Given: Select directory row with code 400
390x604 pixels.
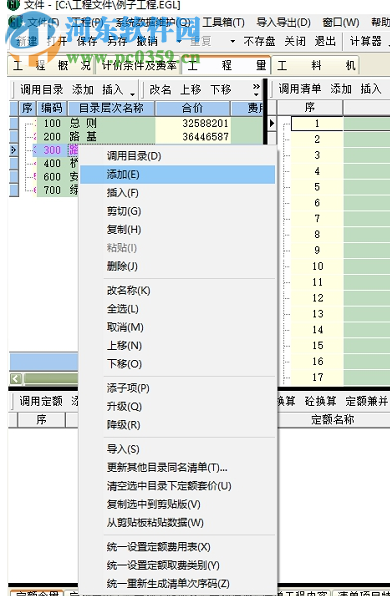Looking at the screenshot, I should 52,163.
